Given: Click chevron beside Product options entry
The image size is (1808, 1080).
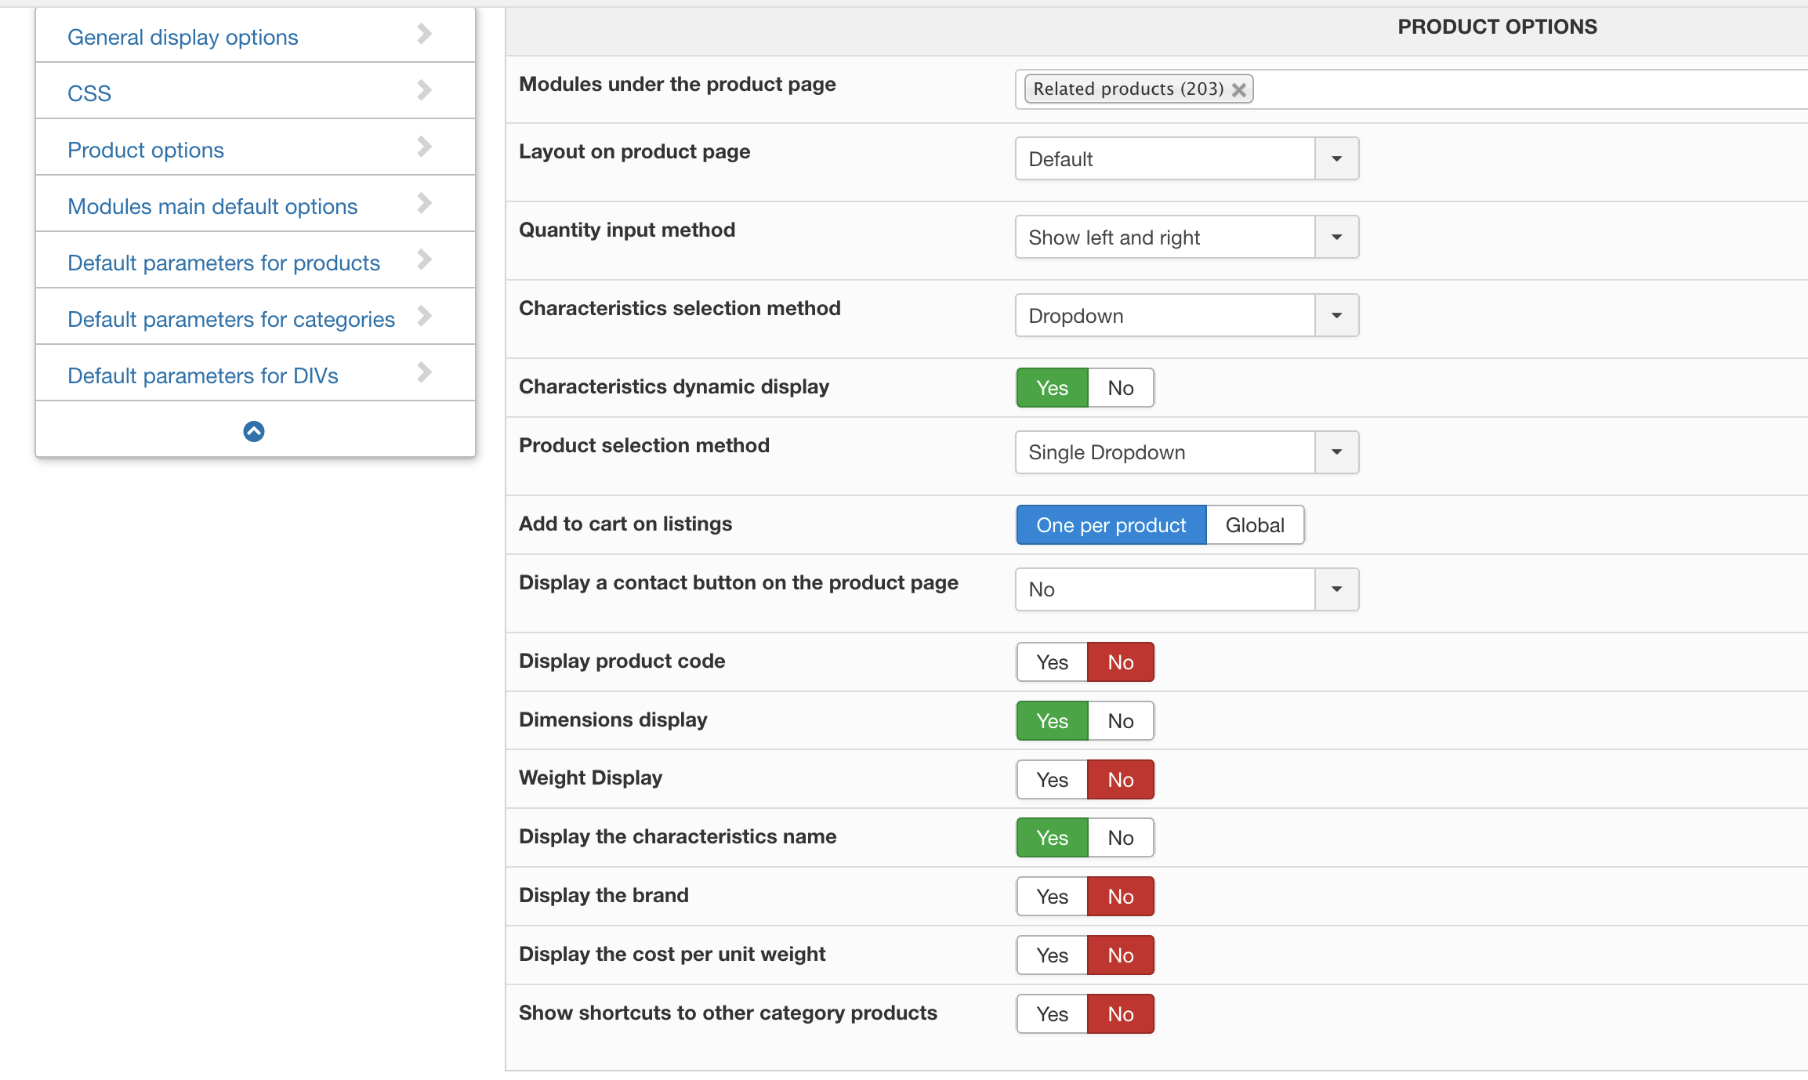Looking at the screenshot, I should (424, 147).
